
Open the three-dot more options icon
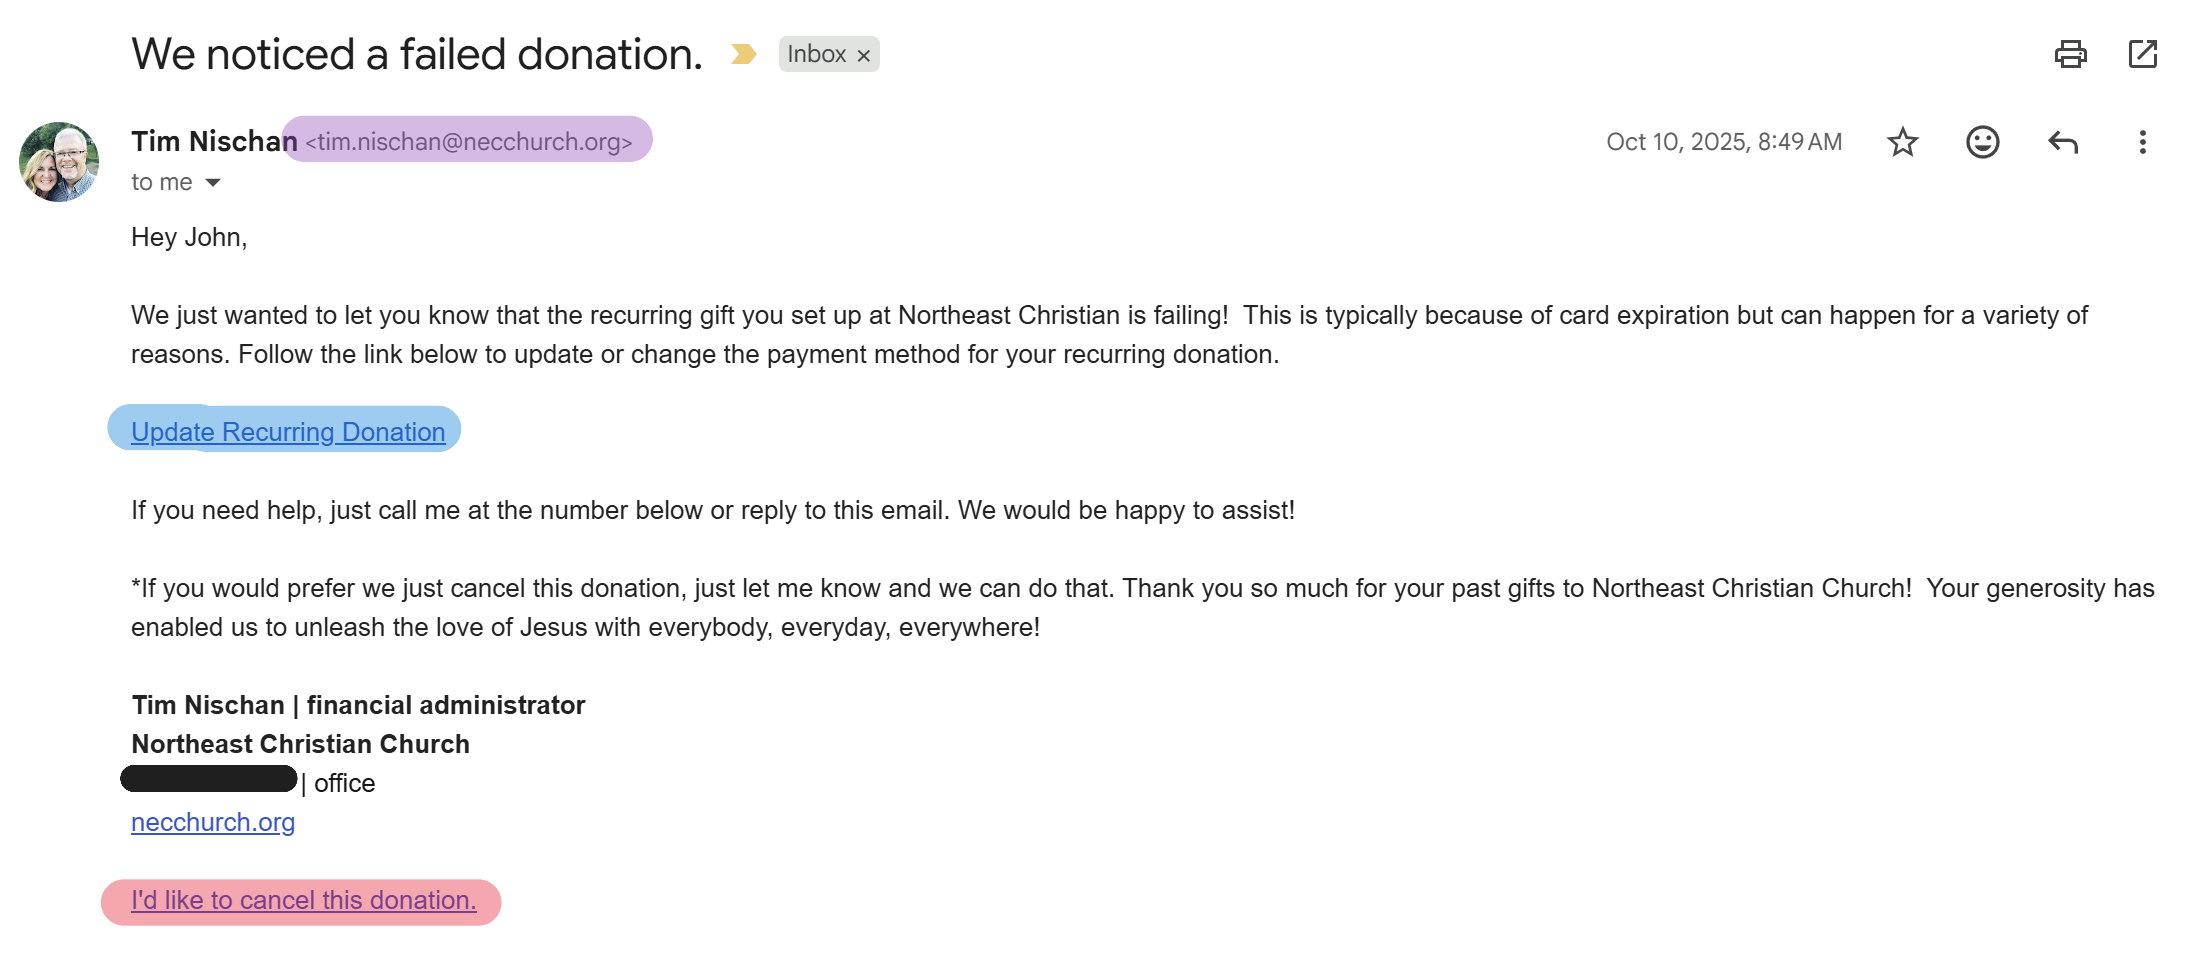click(x=2143, y=142)
